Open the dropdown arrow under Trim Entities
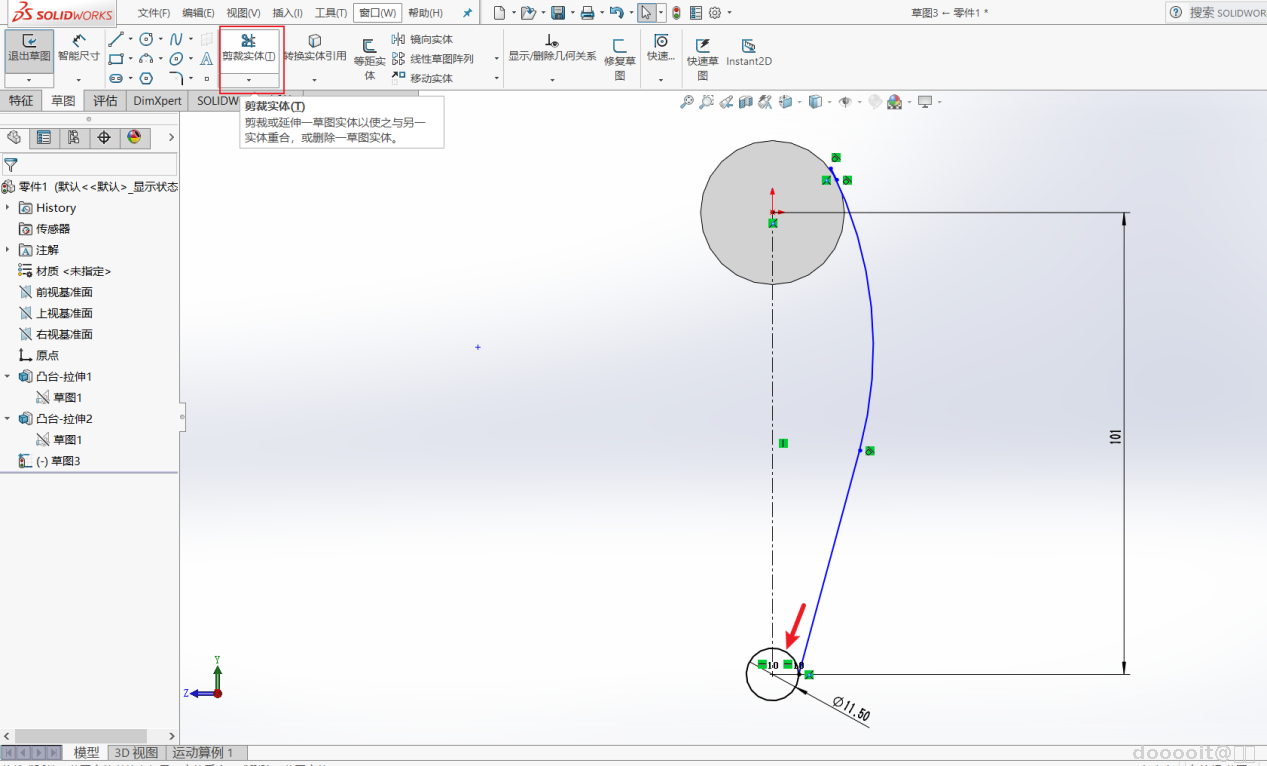Image resolution: width=1267 pixels, height=766 pixels. pos(249,80)
